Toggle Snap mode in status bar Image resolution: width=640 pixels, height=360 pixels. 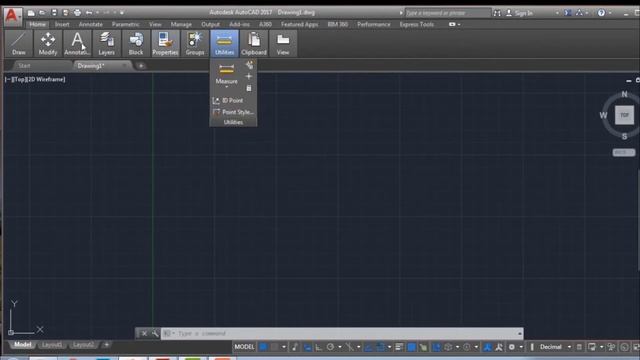click(275, 347)
